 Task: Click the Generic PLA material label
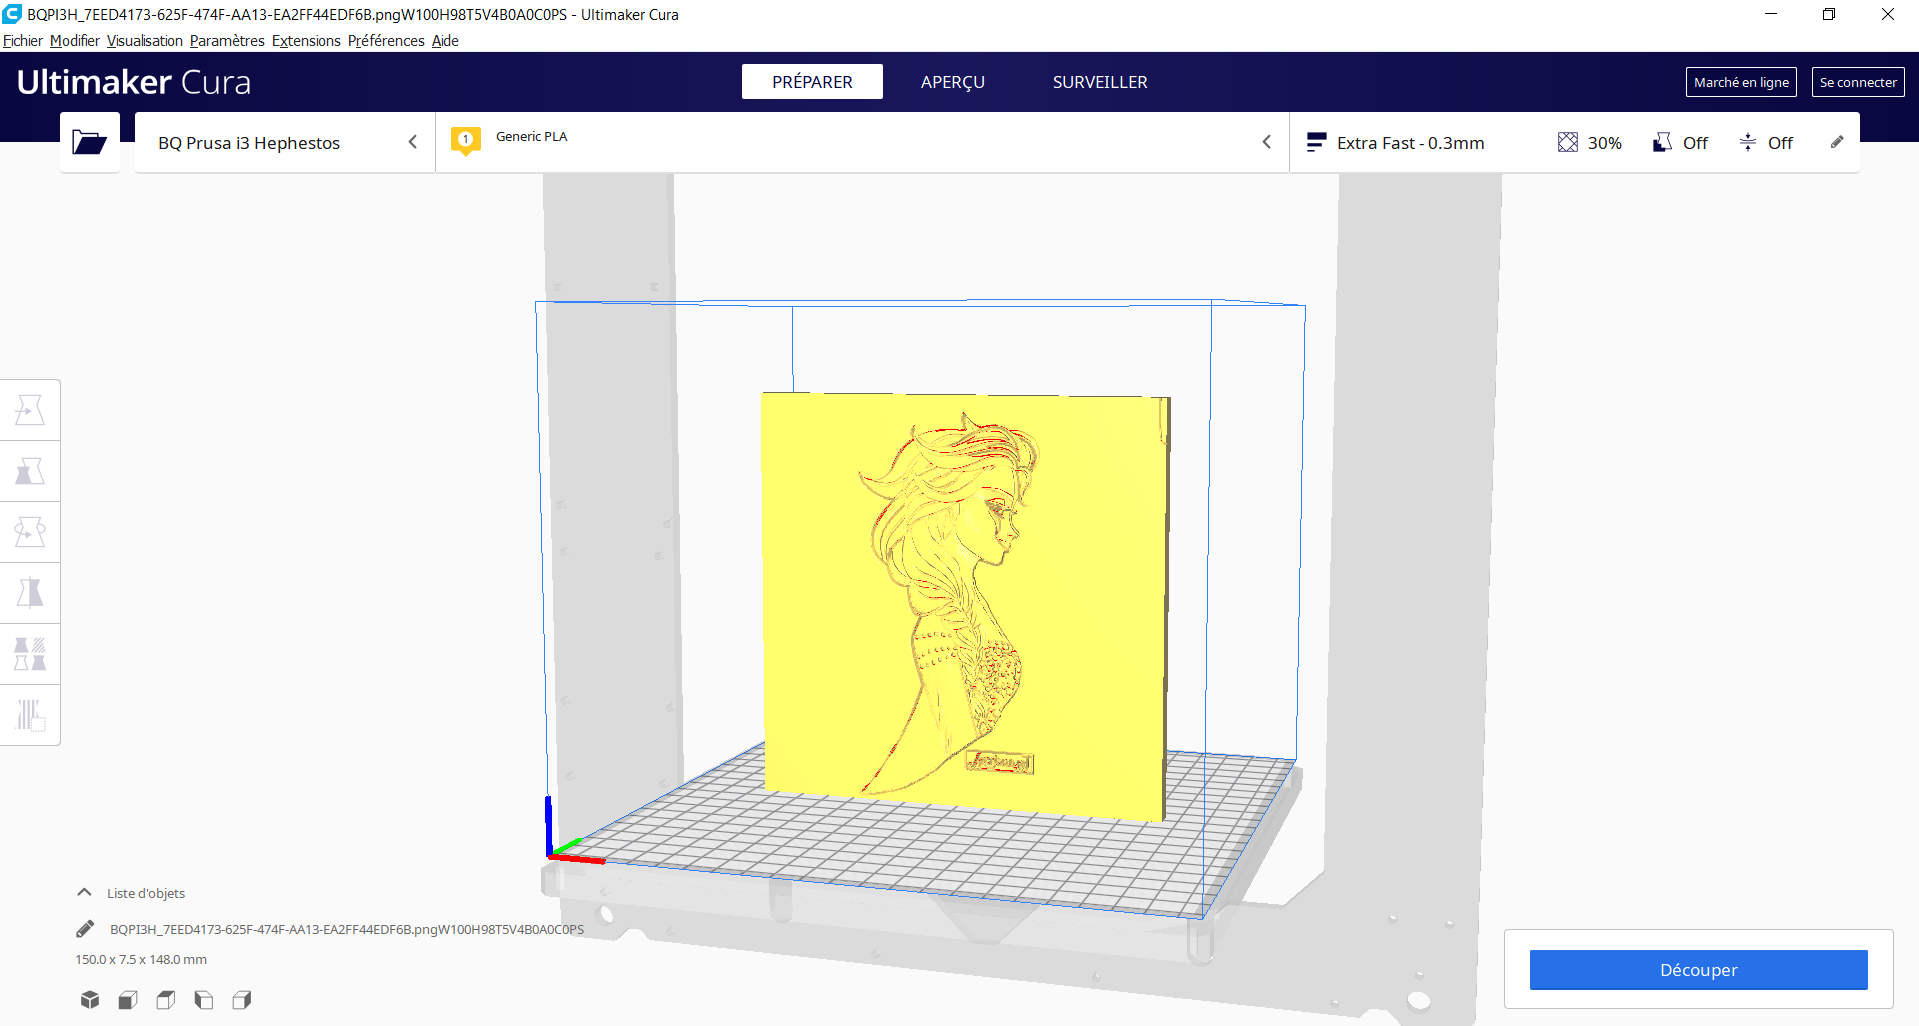pos(531,136)
